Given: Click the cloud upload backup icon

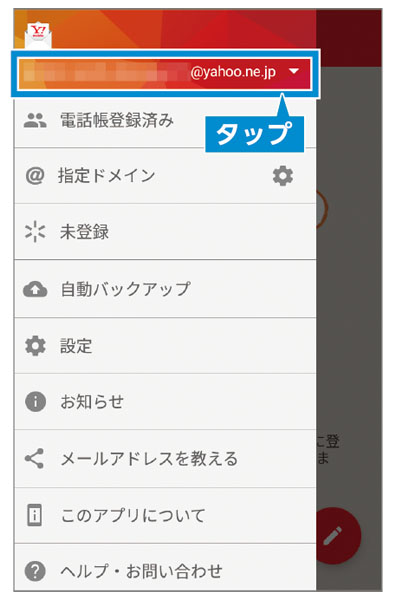Looking at the screenshot, I should pyautogui.click(x=35, y=289).
